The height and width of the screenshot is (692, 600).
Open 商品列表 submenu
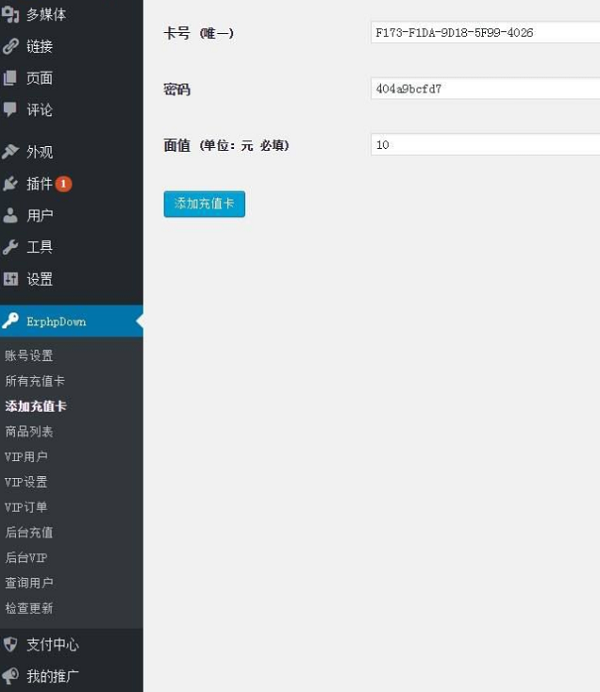click(29, 432)
